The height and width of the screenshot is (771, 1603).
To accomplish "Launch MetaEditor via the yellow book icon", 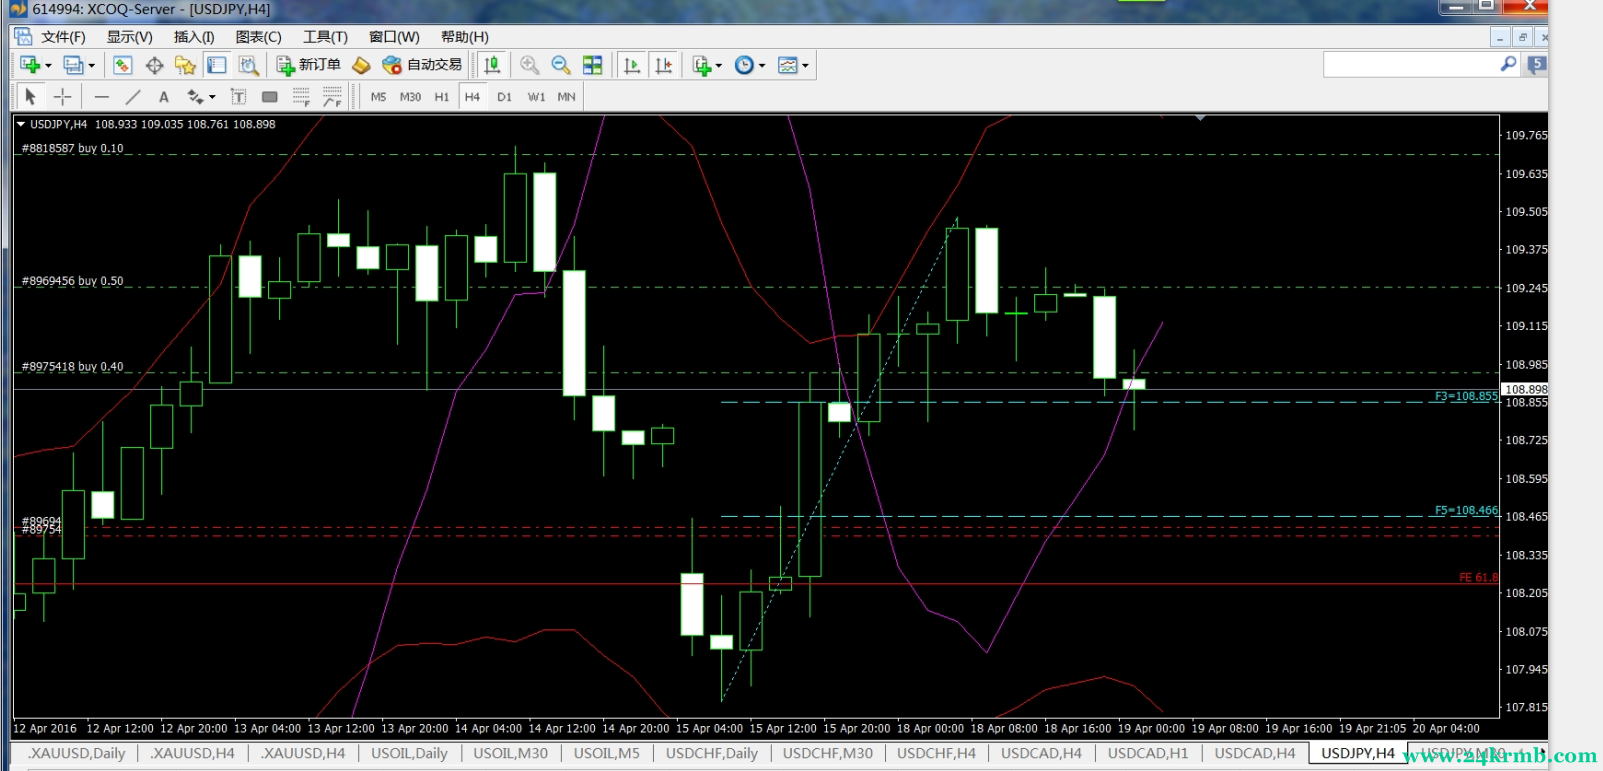I will (362, 65).
